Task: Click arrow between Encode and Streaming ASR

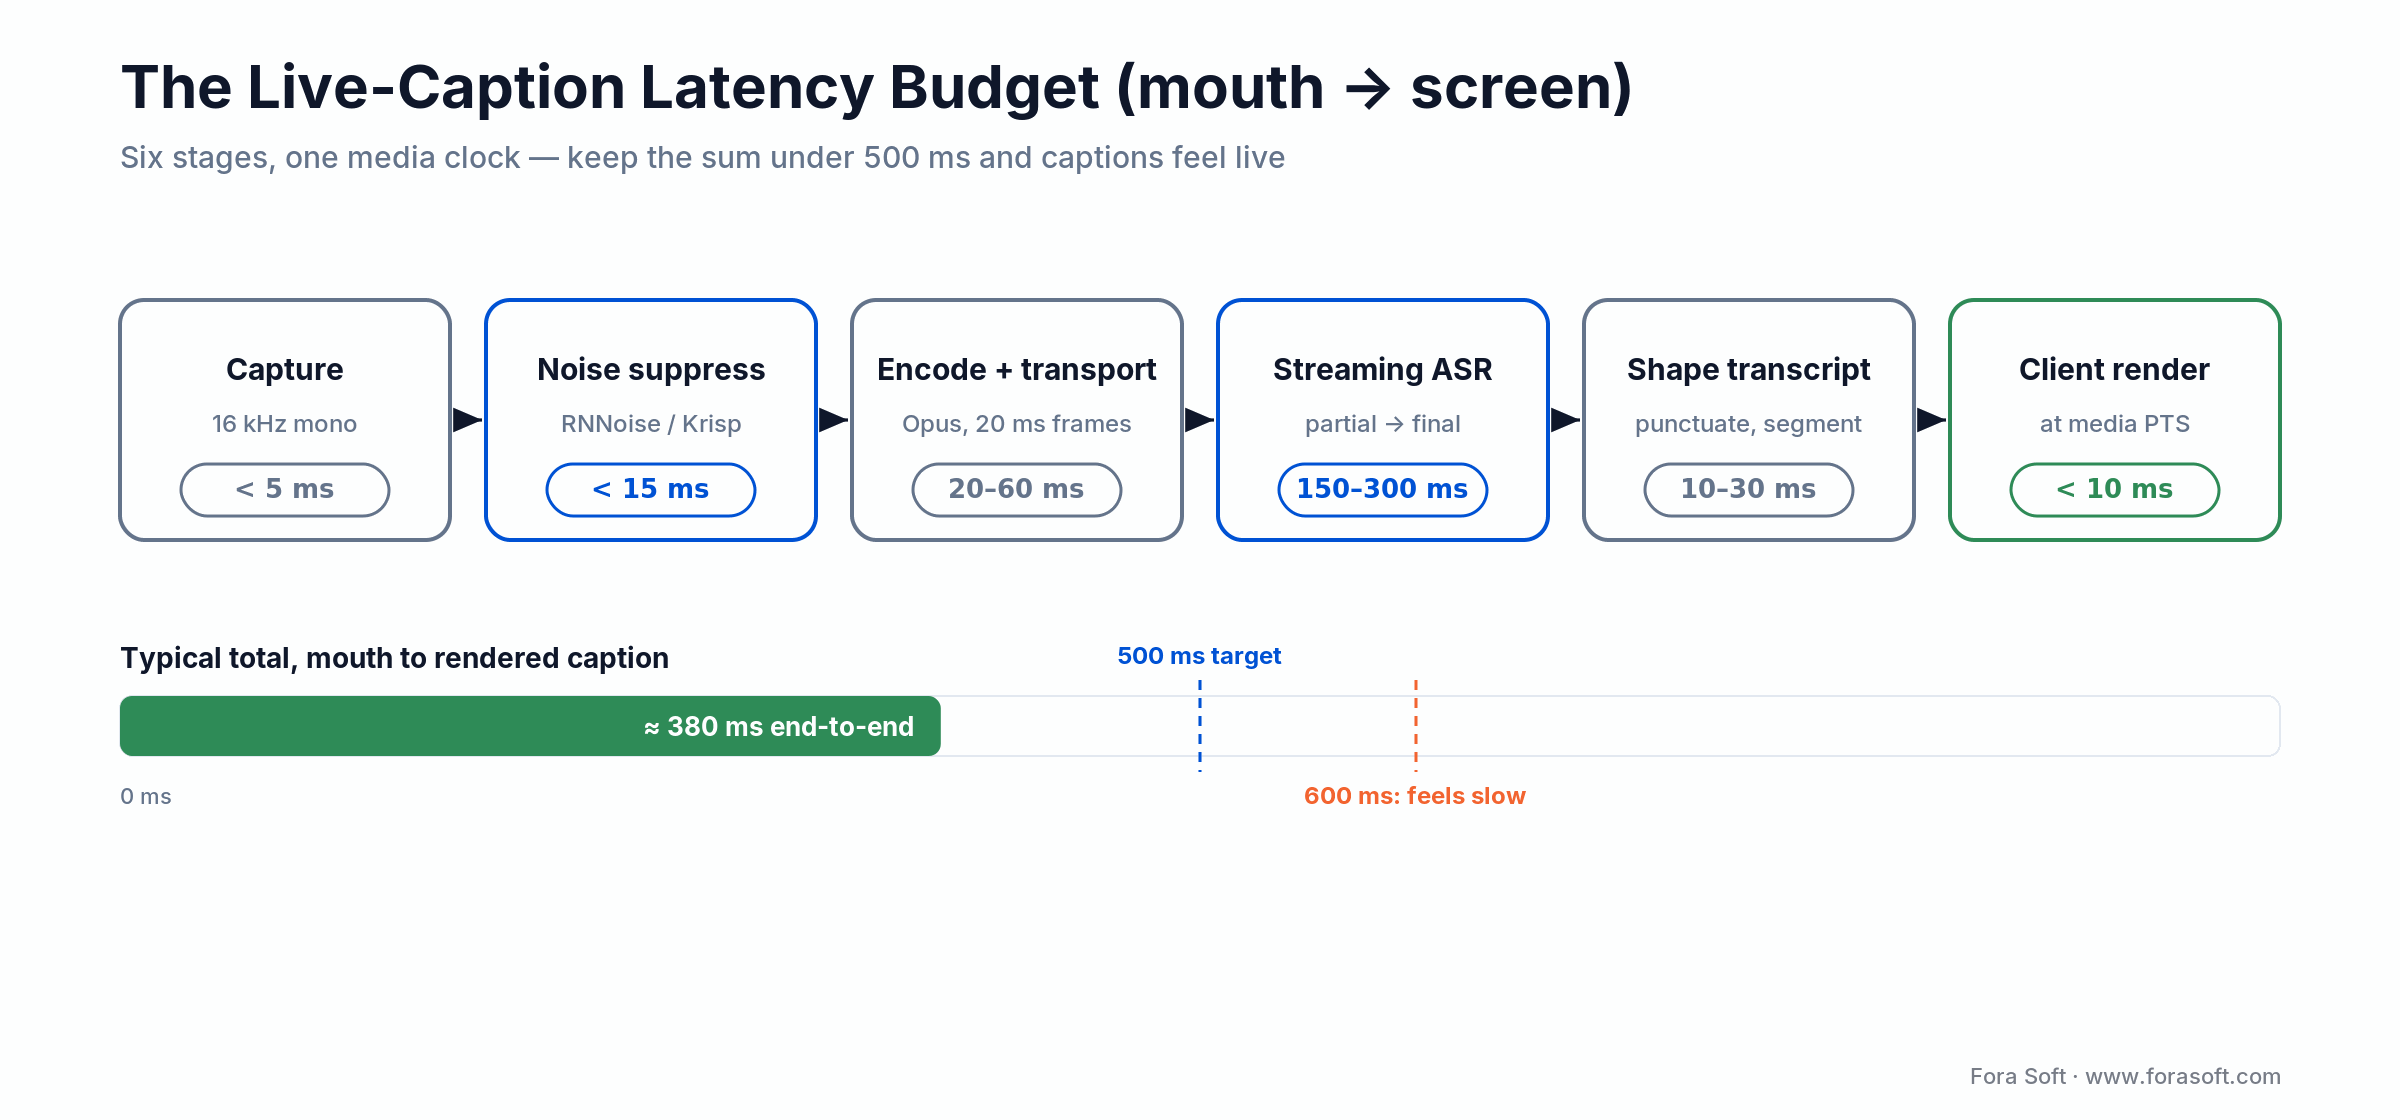Action: (1199, 420)
